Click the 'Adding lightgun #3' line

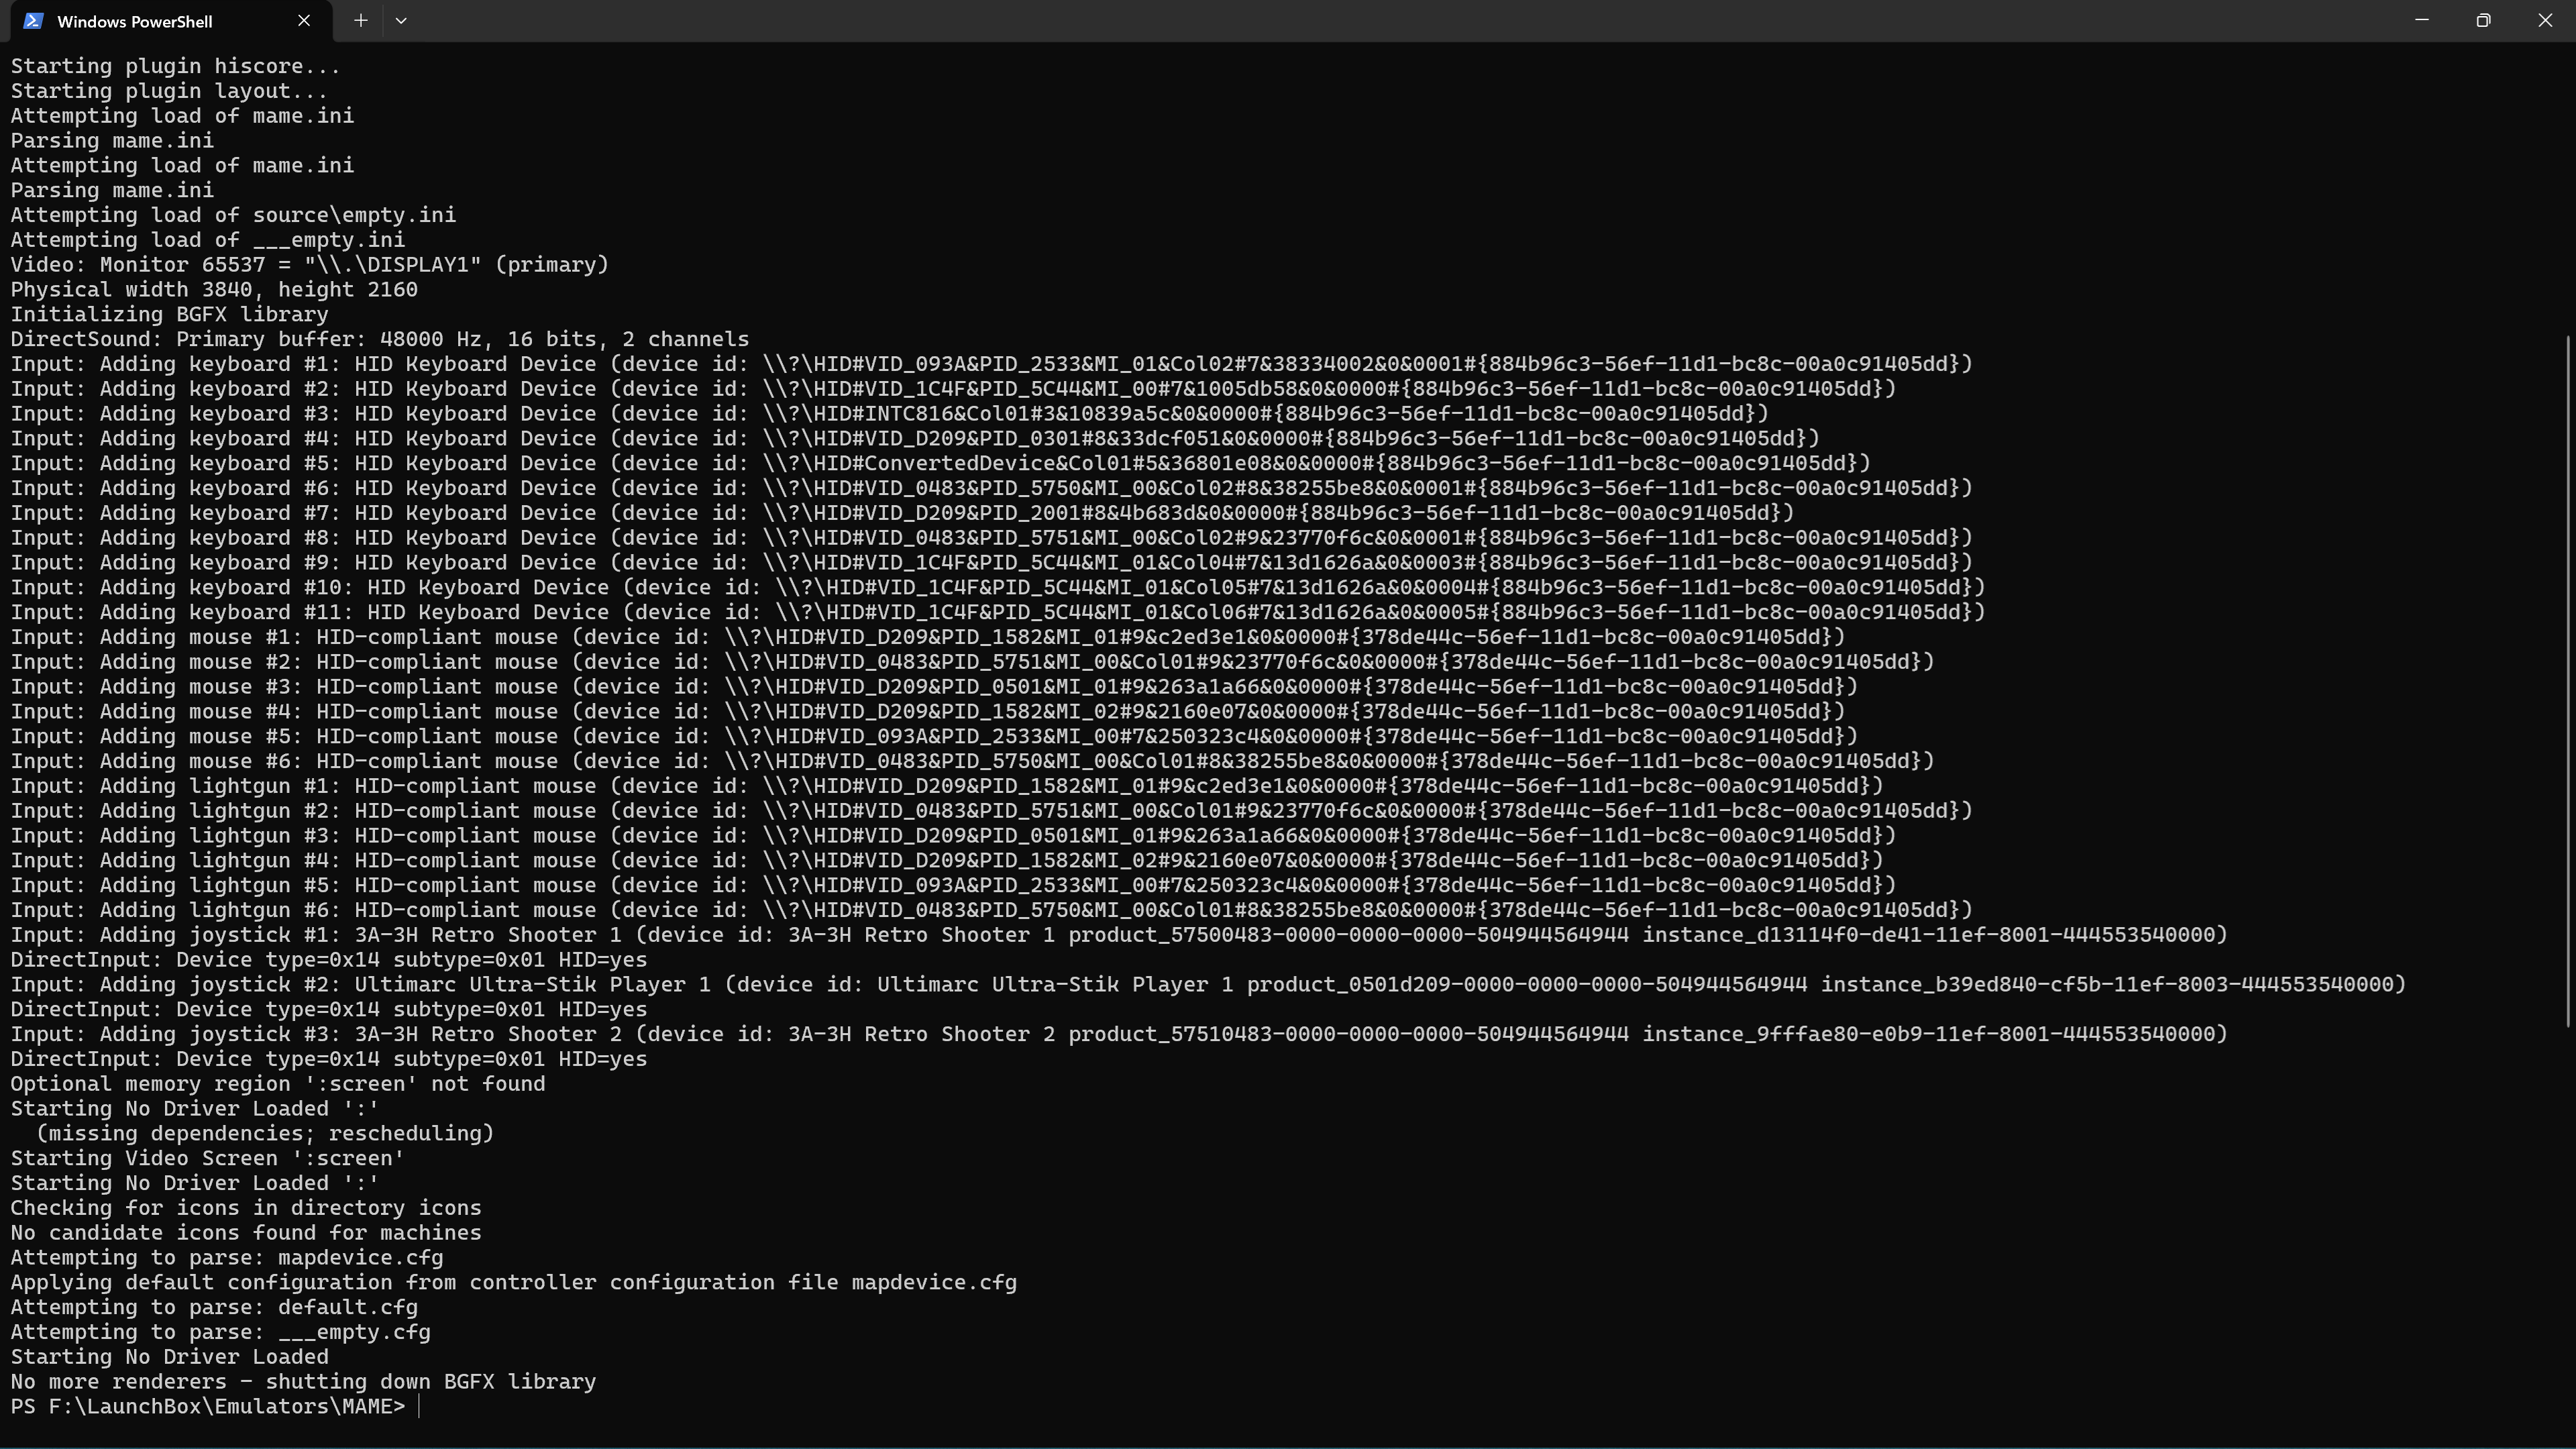coord(954,836)
